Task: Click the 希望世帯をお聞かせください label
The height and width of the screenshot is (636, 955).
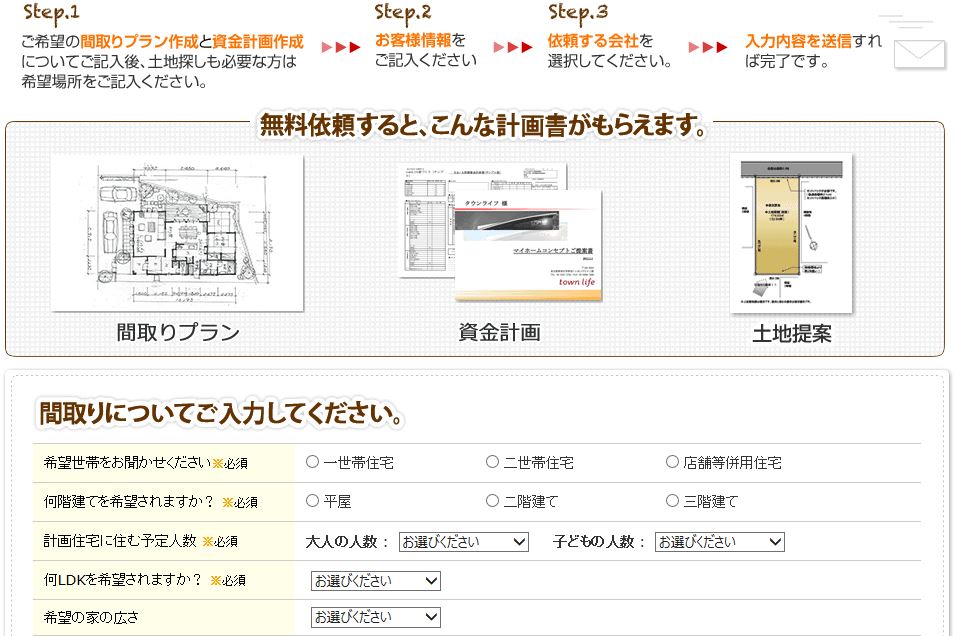Action: tap(127, 463)
